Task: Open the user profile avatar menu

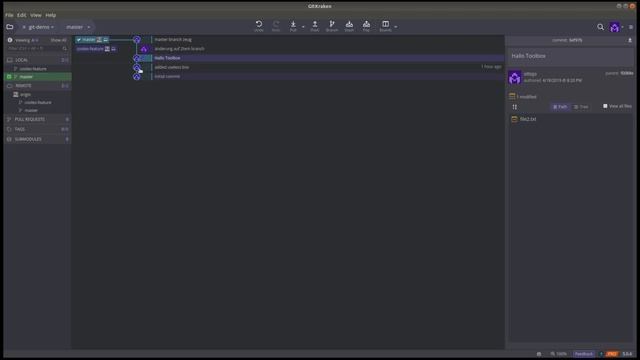Action: tap(615, 27)
